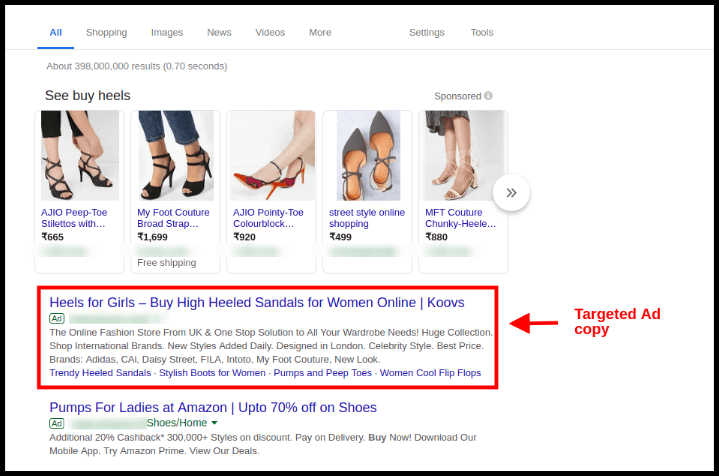The width and height of the screenshot is (719, 476).
Task: Click the Ad badge under Koovs title
Action: [x=57, y=318]
